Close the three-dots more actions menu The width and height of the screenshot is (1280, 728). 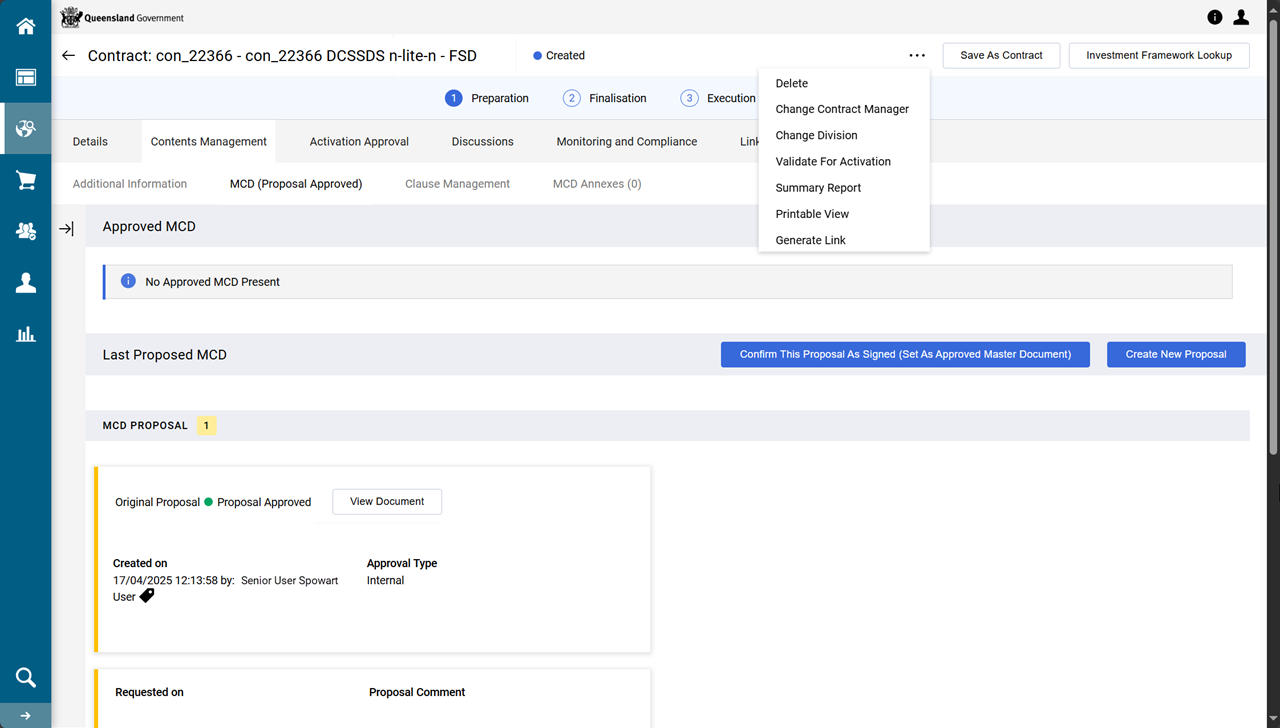917,56
